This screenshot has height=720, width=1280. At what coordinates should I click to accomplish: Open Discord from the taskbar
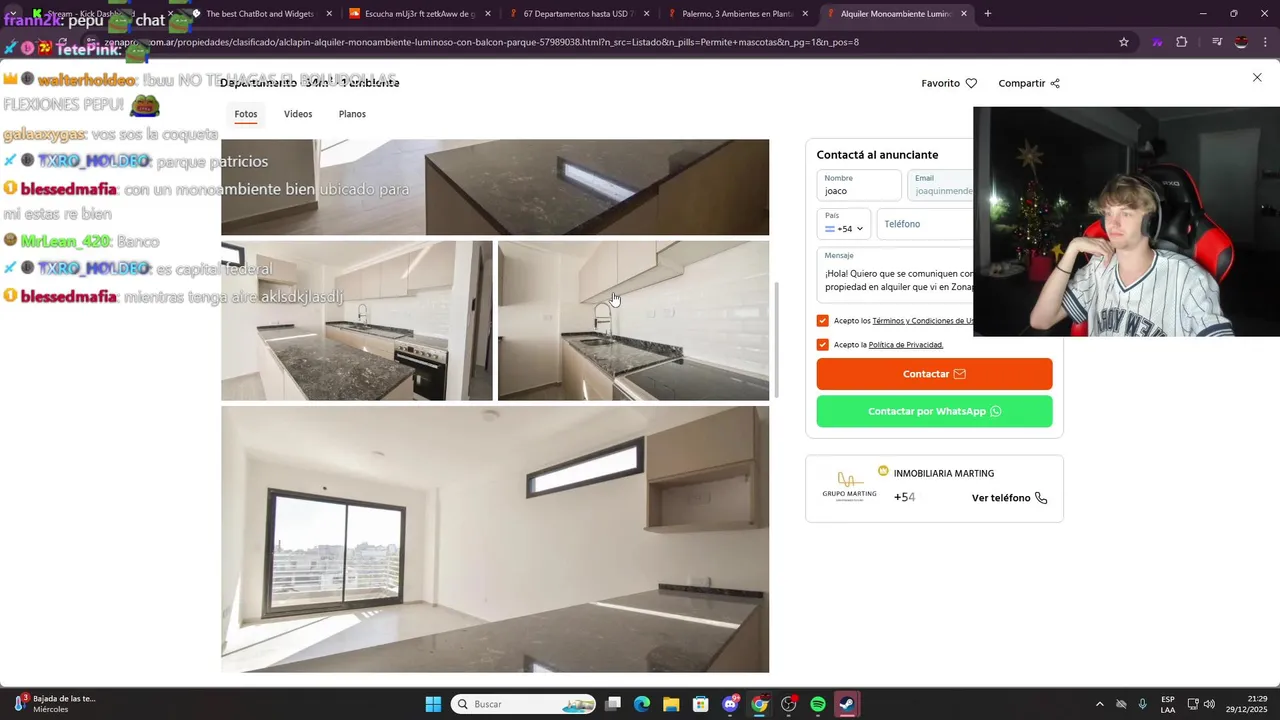(730, 704)
